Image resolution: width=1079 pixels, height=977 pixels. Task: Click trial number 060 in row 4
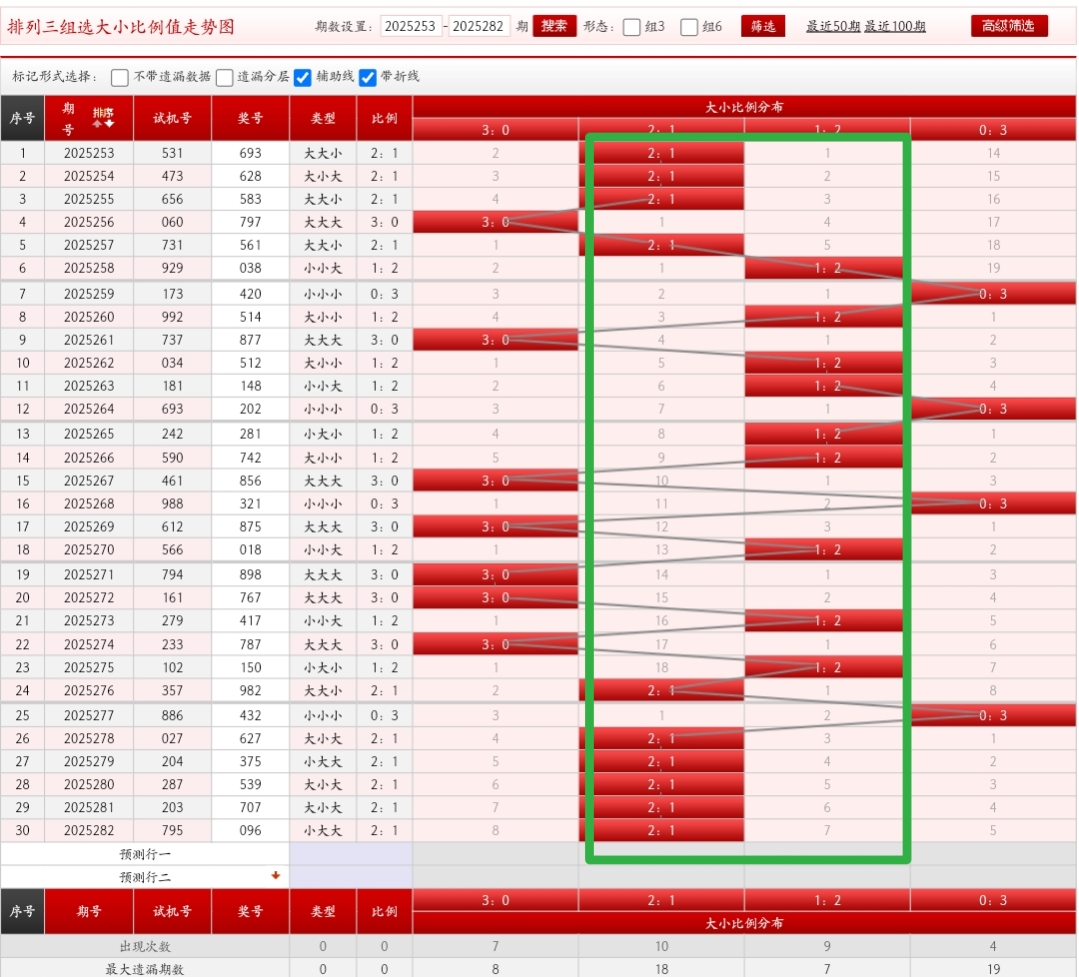point(172,222)
